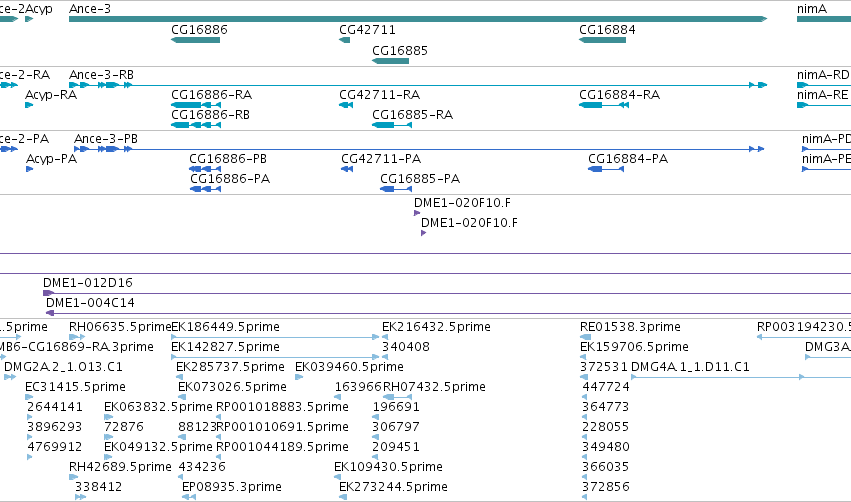Select the EK159706.5prime label
851x502 pixels.
(634, 347)
